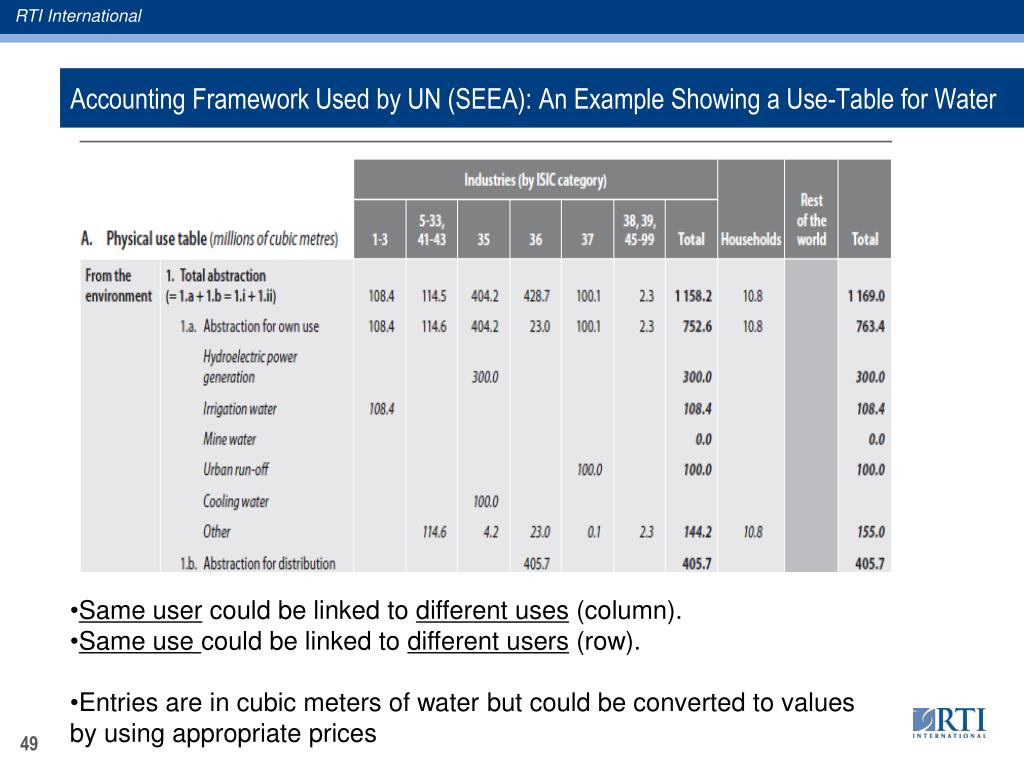Click the RTI International logo
The height and width of the screenshot is (768, 1024).
[950, 722]
